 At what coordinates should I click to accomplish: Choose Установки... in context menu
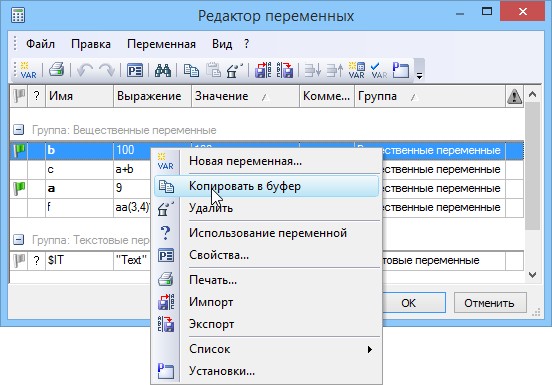266,371
